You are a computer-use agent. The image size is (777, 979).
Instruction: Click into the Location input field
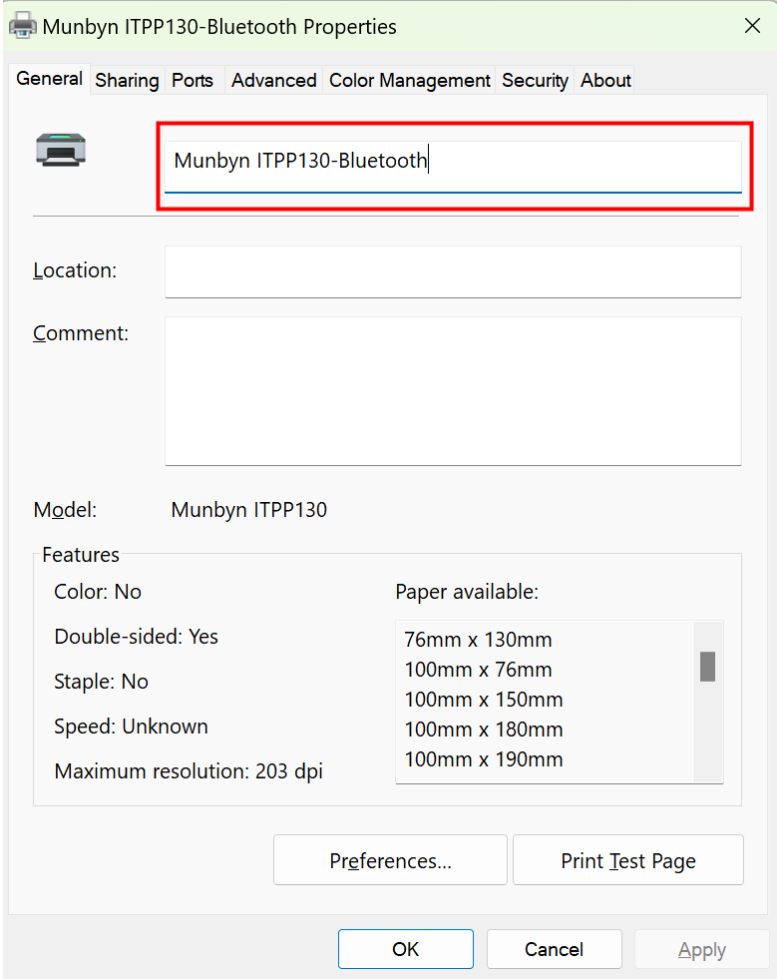[x=453, y=271]
